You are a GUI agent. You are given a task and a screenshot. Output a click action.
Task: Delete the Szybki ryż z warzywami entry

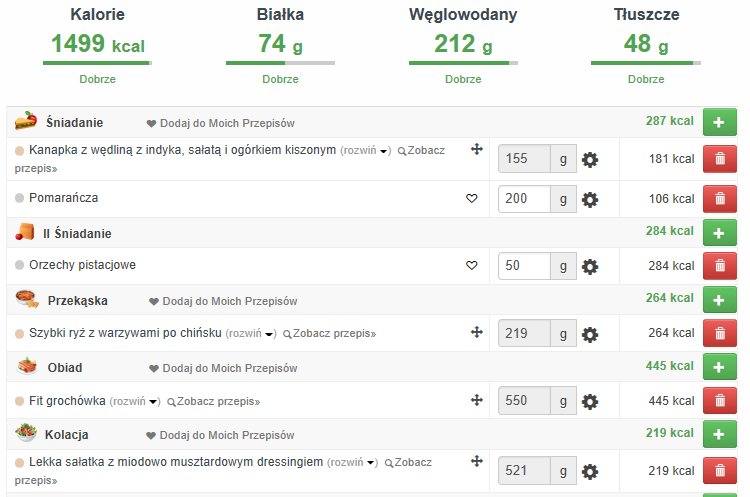click(719, 334)
